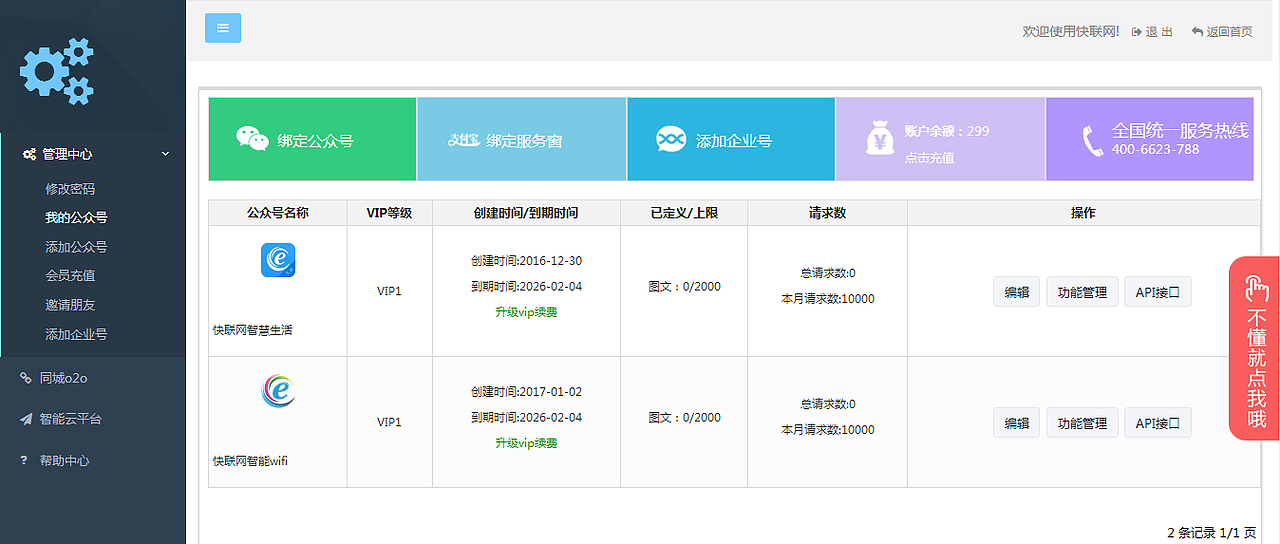Viewport: 1280px width, 544px height.
Task: Click the 公众号名称 column header
Action: 278,213
